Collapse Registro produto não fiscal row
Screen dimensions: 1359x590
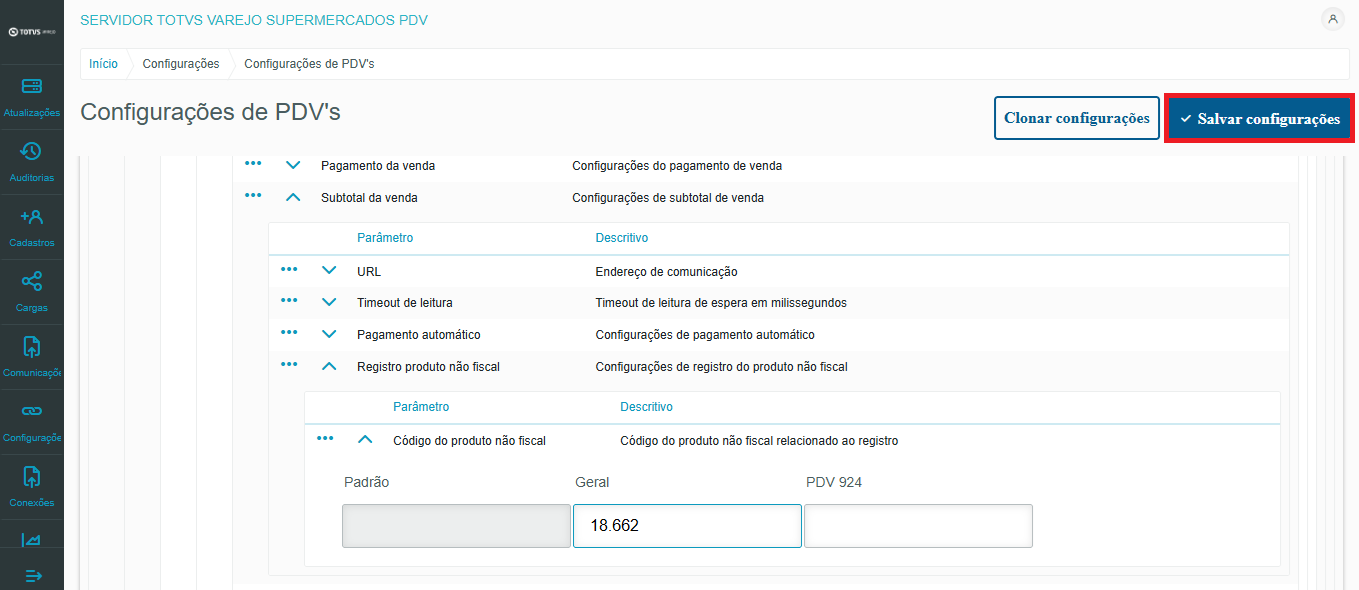point(329,367)
